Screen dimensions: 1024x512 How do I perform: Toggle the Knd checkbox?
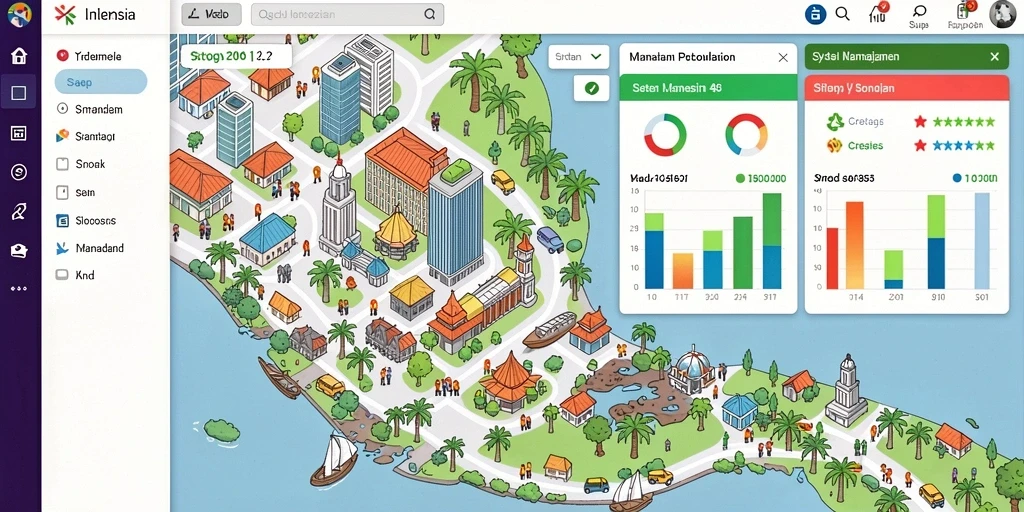click(x=63, y=275)
